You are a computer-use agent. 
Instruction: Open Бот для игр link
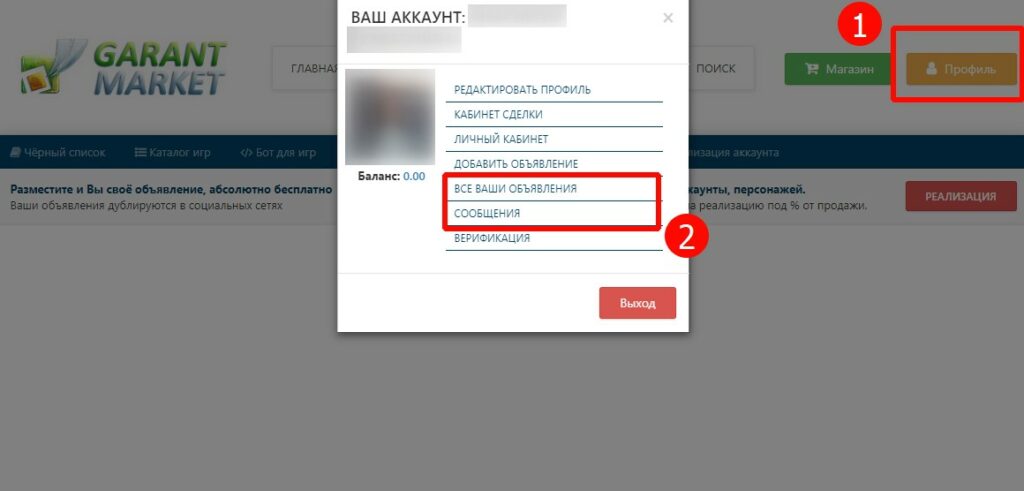pos(278,153)
